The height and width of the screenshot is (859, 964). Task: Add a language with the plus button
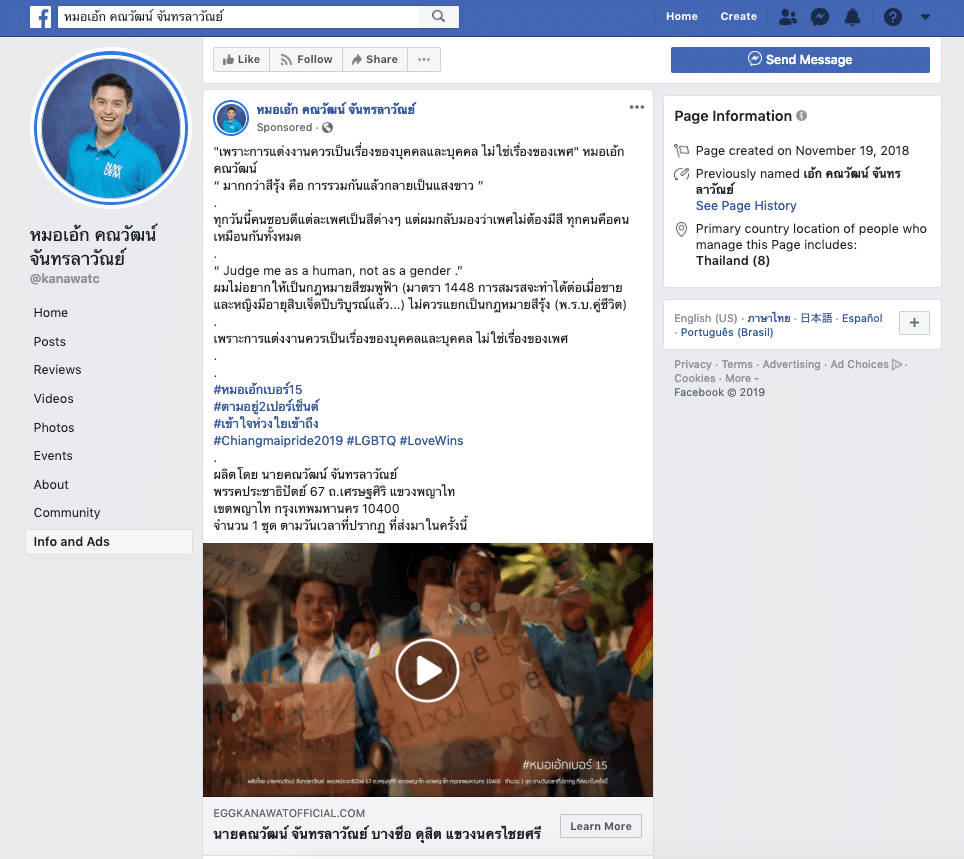(x=915, y=322)
